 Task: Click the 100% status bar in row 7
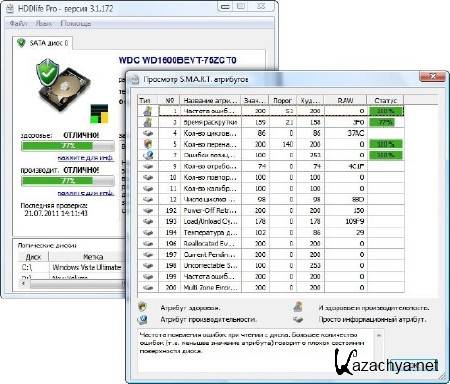pyautogui.click(x=386, y=155)
